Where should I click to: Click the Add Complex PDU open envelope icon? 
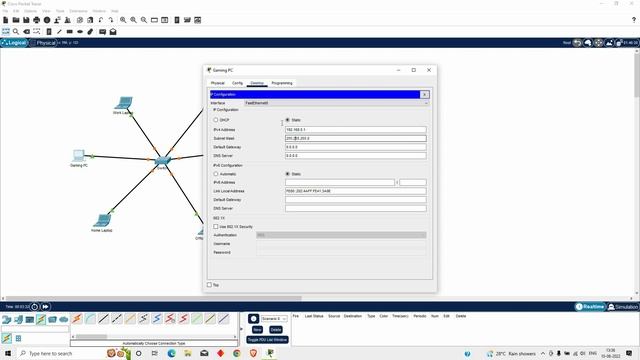pyautogui.click(x=113, y=31)
